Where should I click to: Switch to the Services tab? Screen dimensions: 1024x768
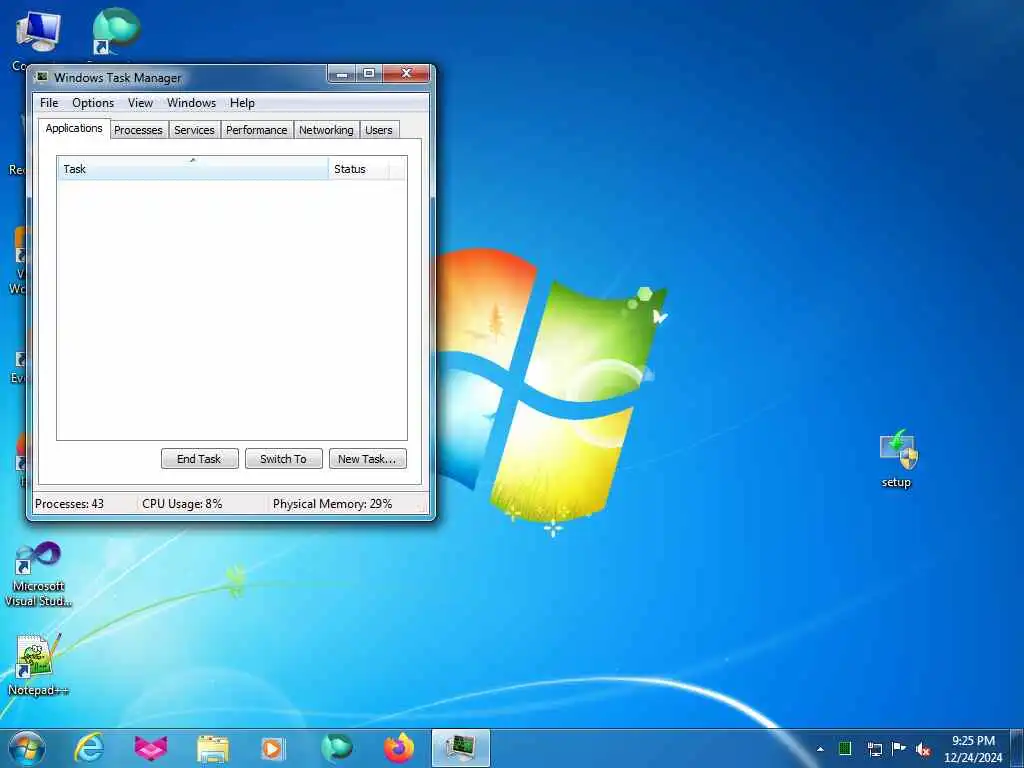coord(194,130)
